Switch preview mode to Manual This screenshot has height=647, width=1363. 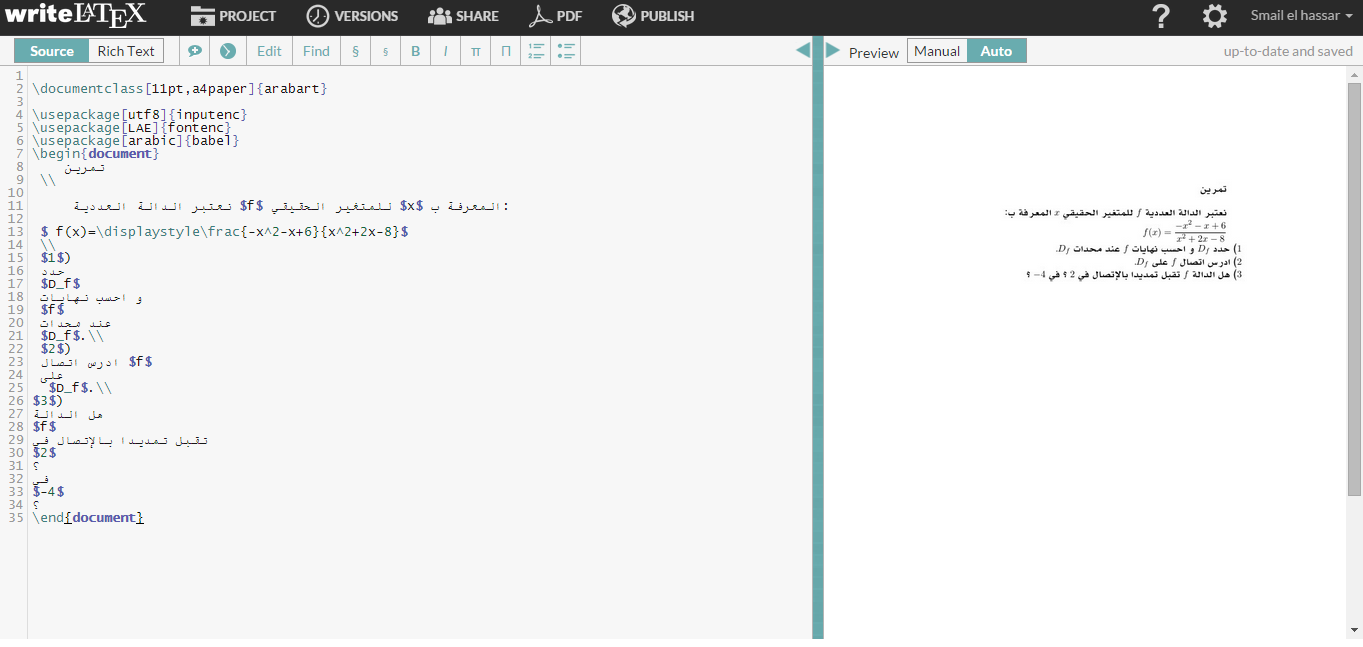[936, 50]
